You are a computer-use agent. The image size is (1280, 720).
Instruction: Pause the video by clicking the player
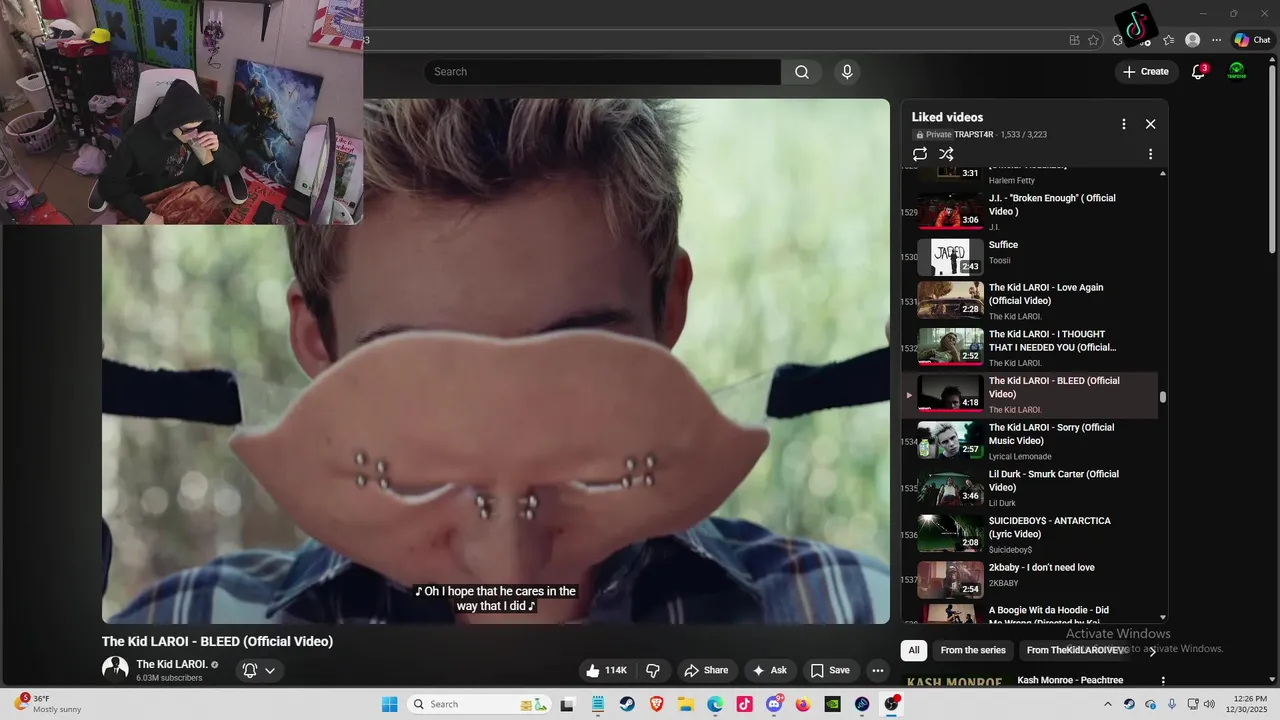click(x=495, y=360)
